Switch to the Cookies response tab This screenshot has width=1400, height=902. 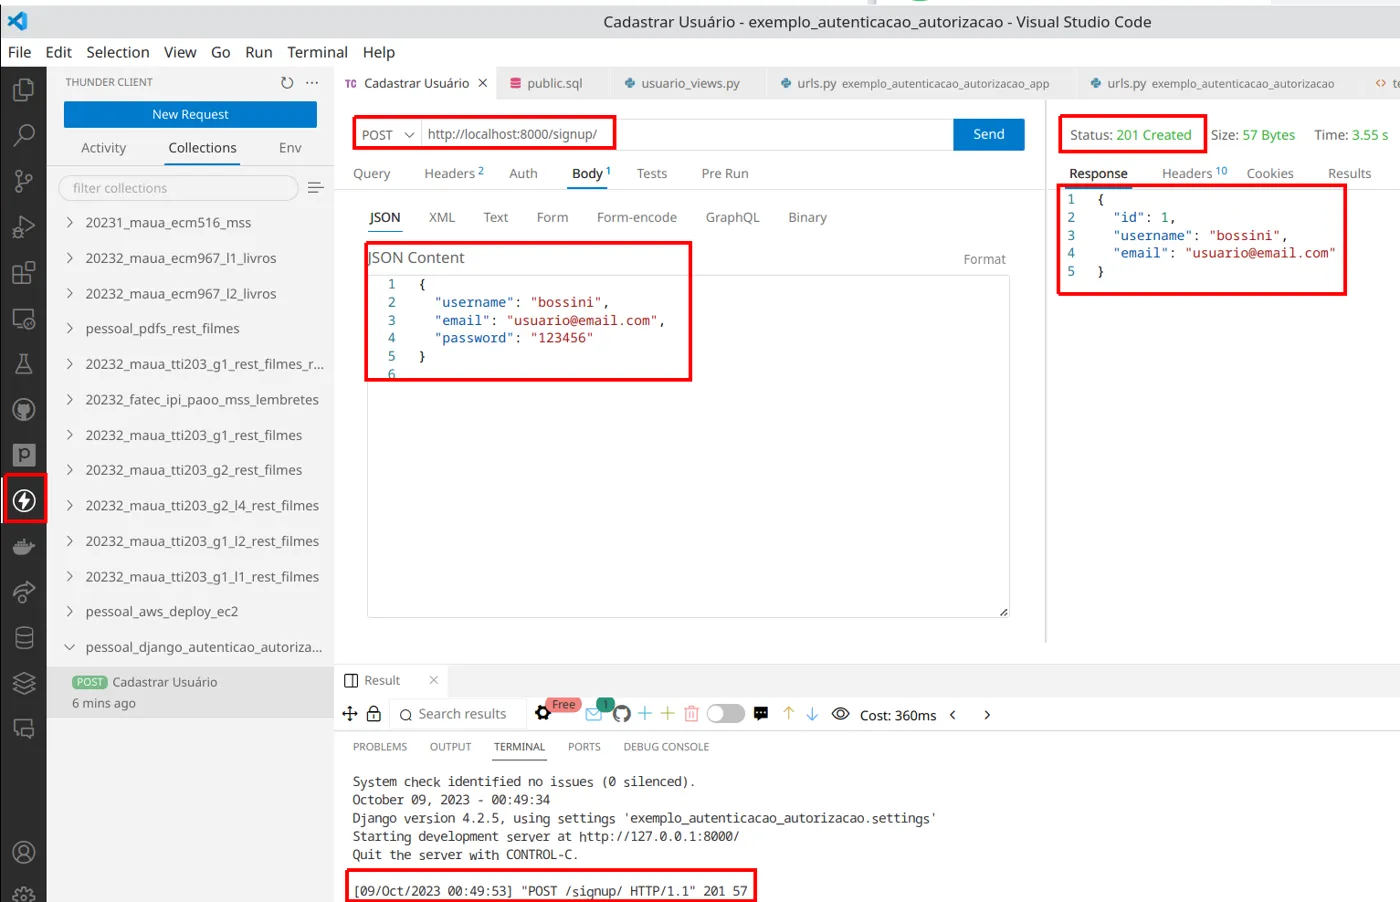pyautogui.click(x=1270, y=174)
